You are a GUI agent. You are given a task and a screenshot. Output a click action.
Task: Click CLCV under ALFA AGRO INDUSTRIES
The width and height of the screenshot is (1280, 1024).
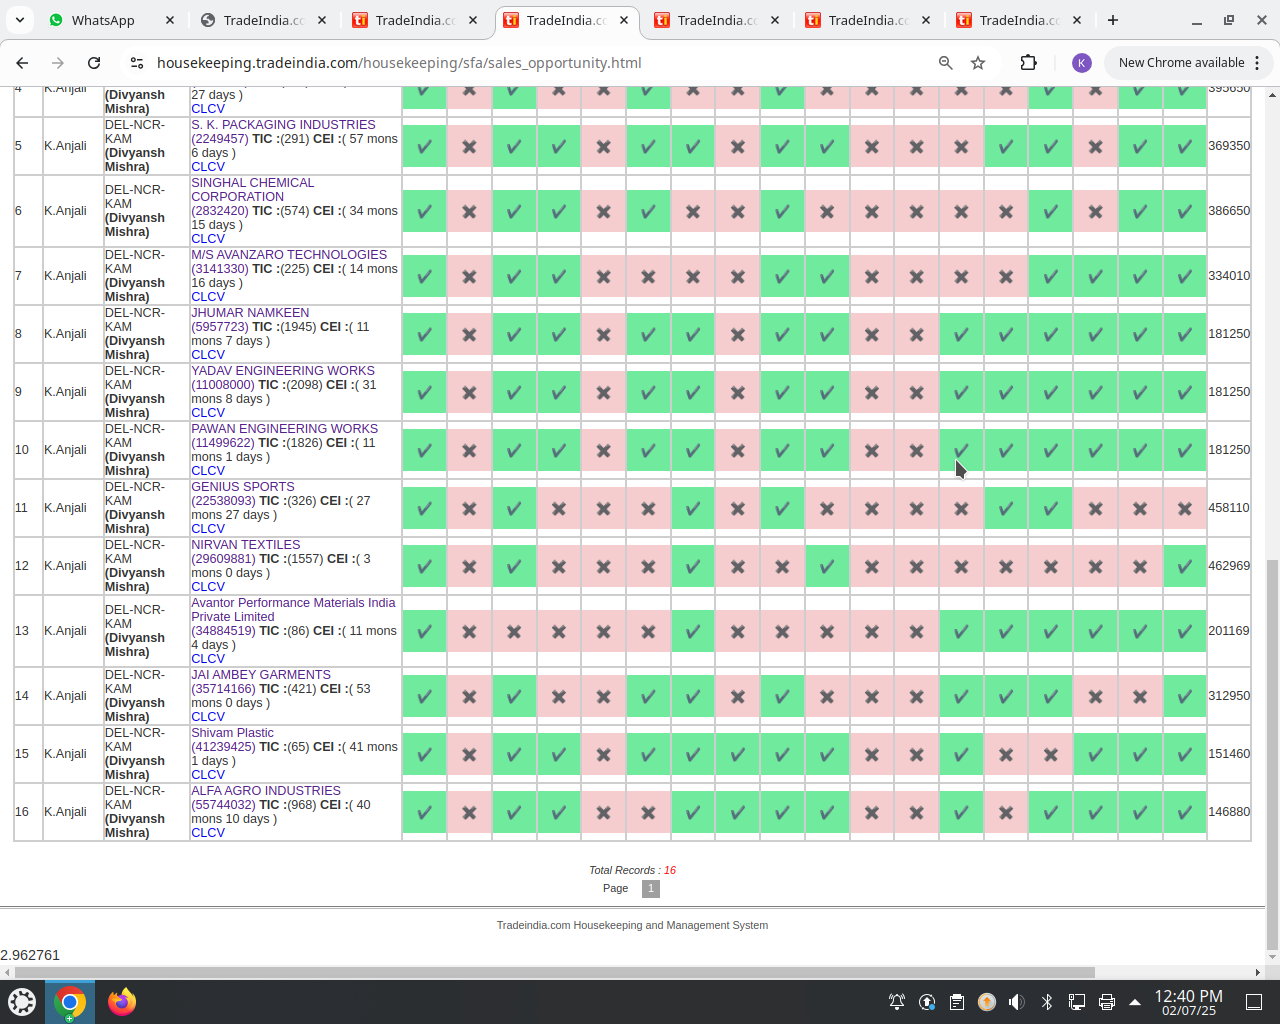pos(208,833)
